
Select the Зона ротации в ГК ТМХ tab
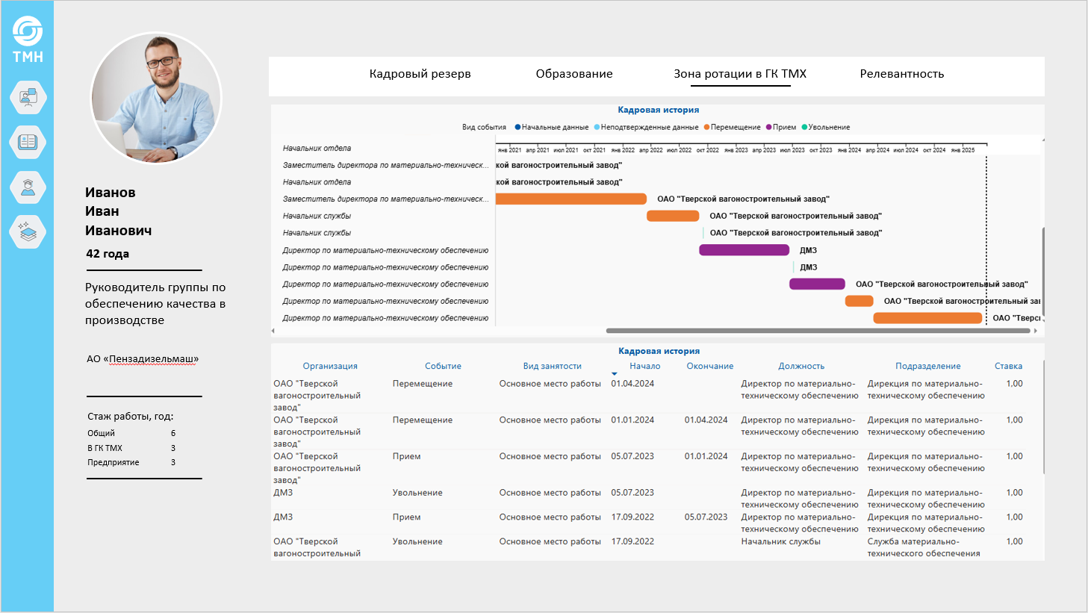click(740, 74)
